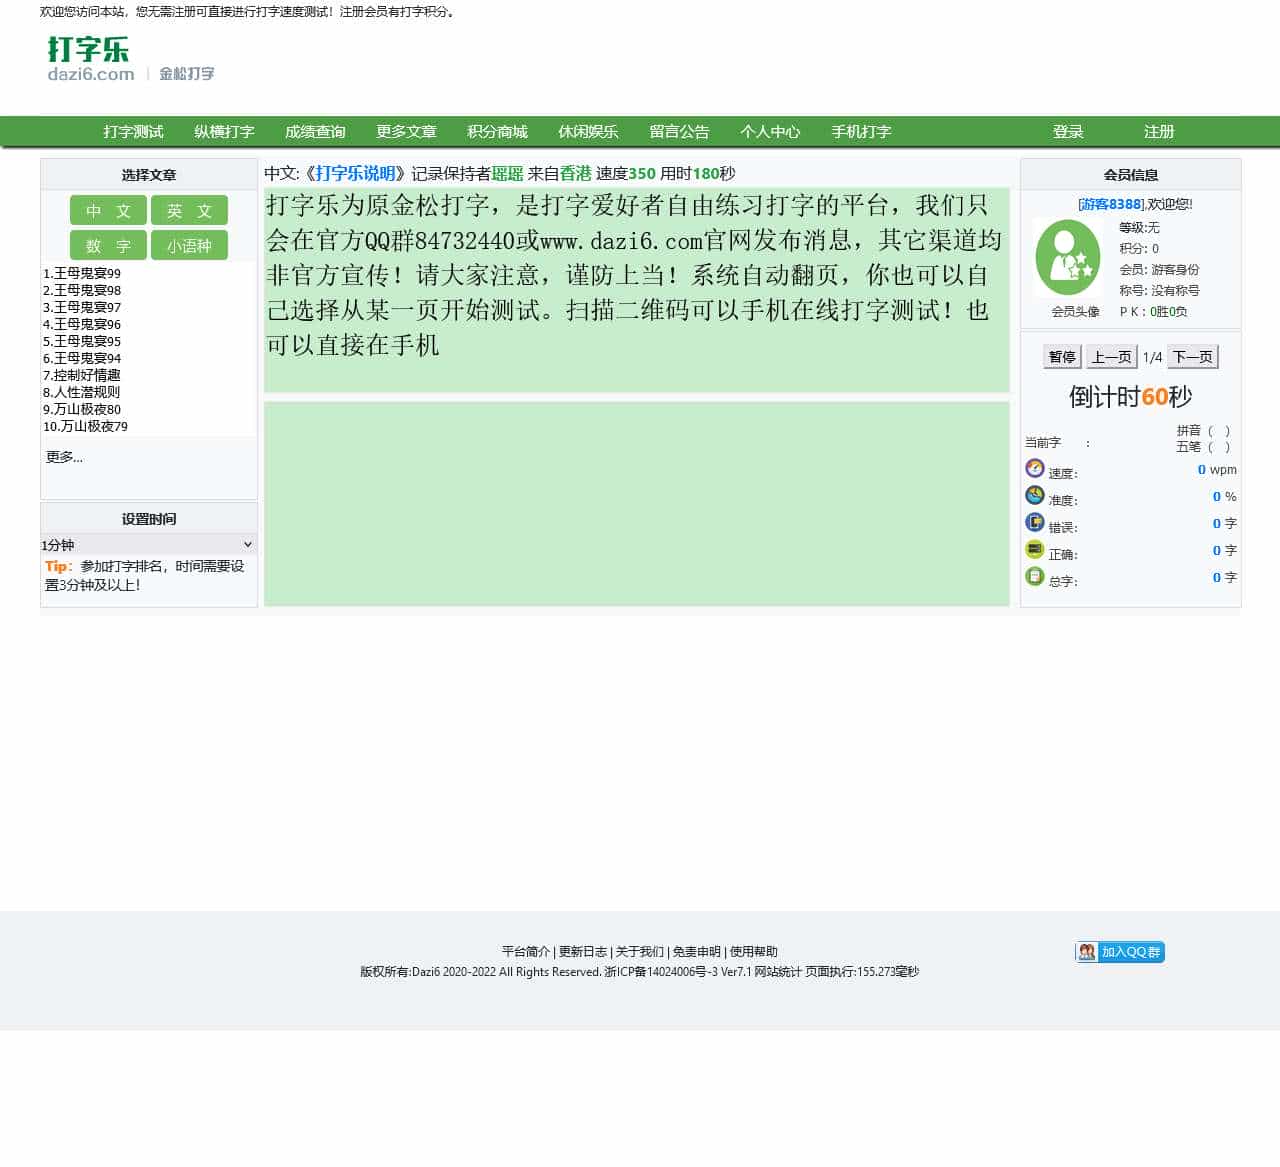This screenshot has height=1167, width=1280.
Task: Click the 速度 speedometer icon
Action: point(1034,468)
